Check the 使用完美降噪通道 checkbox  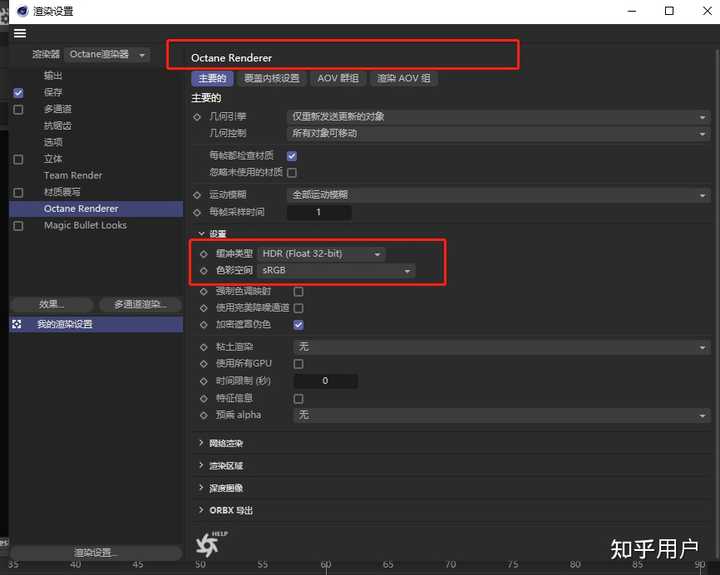[x=298, y=308]
